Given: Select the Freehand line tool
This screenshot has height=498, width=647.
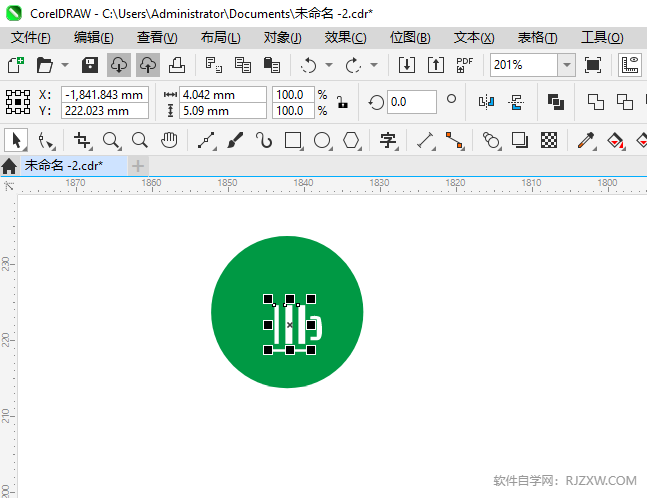Looking at the screenshot, I should (x=206, y=140).
